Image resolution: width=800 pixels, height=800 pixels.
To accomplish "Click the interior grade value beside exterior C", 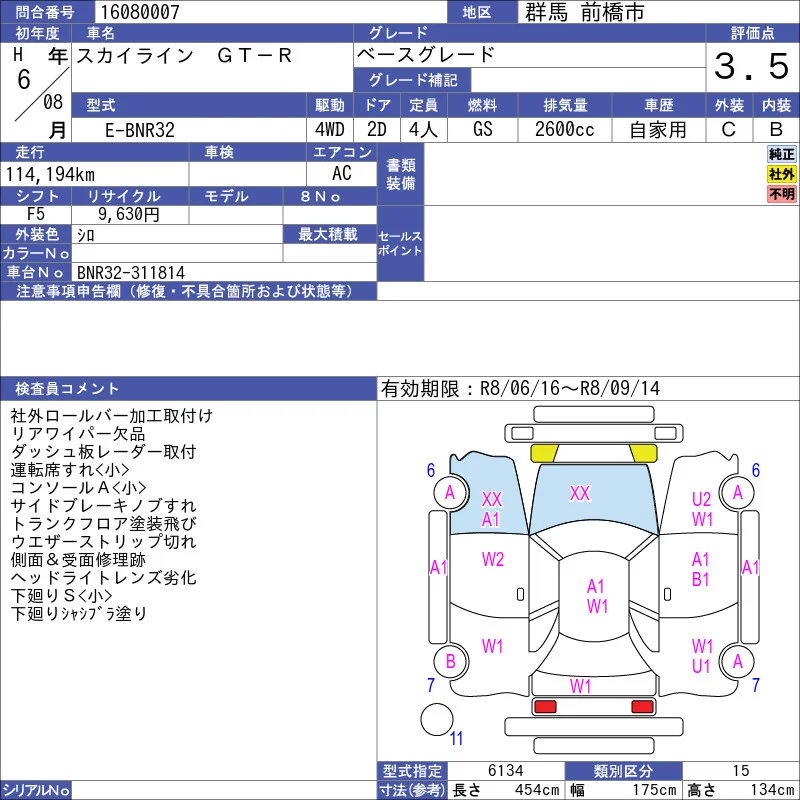I will click(x=776, y=130).
